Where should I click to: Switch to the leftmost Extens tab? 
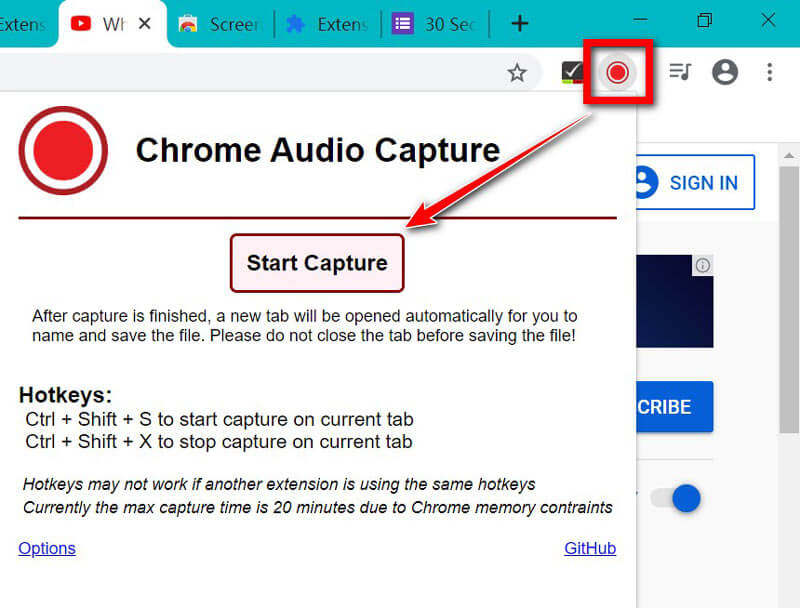click(x=24, y=24)
